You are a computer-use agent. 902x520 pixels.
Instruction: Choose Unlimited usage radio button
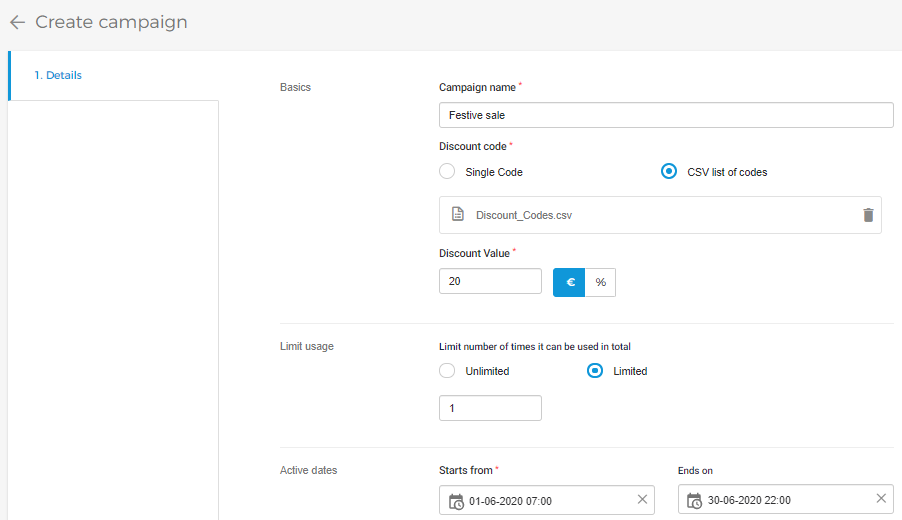pos(448,371)
